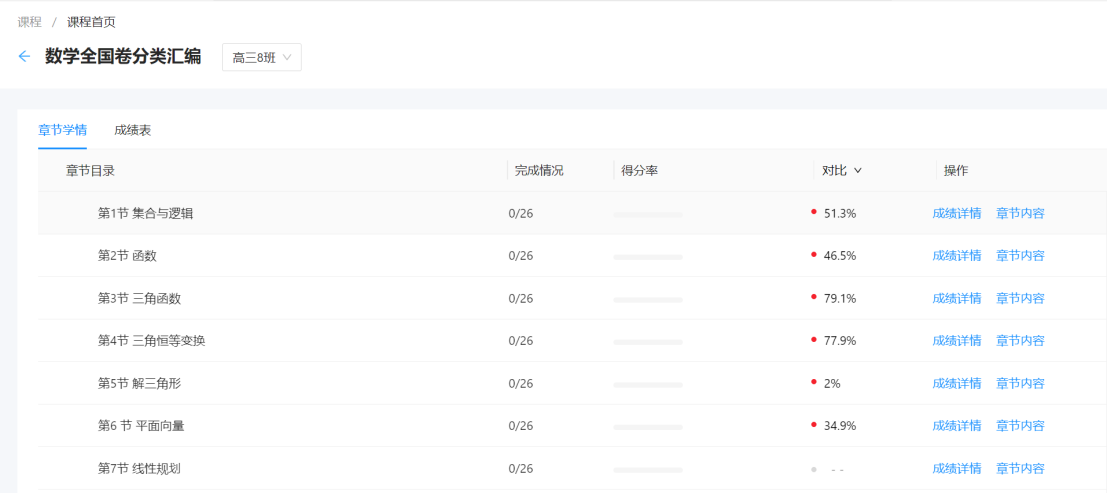The width and height of the screenshot is (1107, 493).
Task: Click the 得分率 bar for 第7节 线性规划
Action: tap(648, 470)
